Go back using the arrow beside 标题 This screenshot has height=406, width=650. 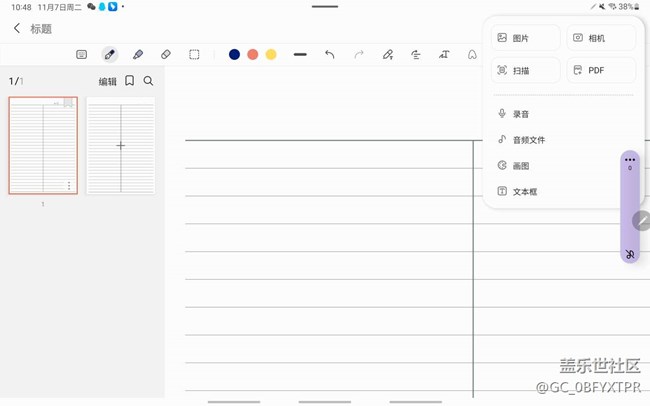(17, 29)
